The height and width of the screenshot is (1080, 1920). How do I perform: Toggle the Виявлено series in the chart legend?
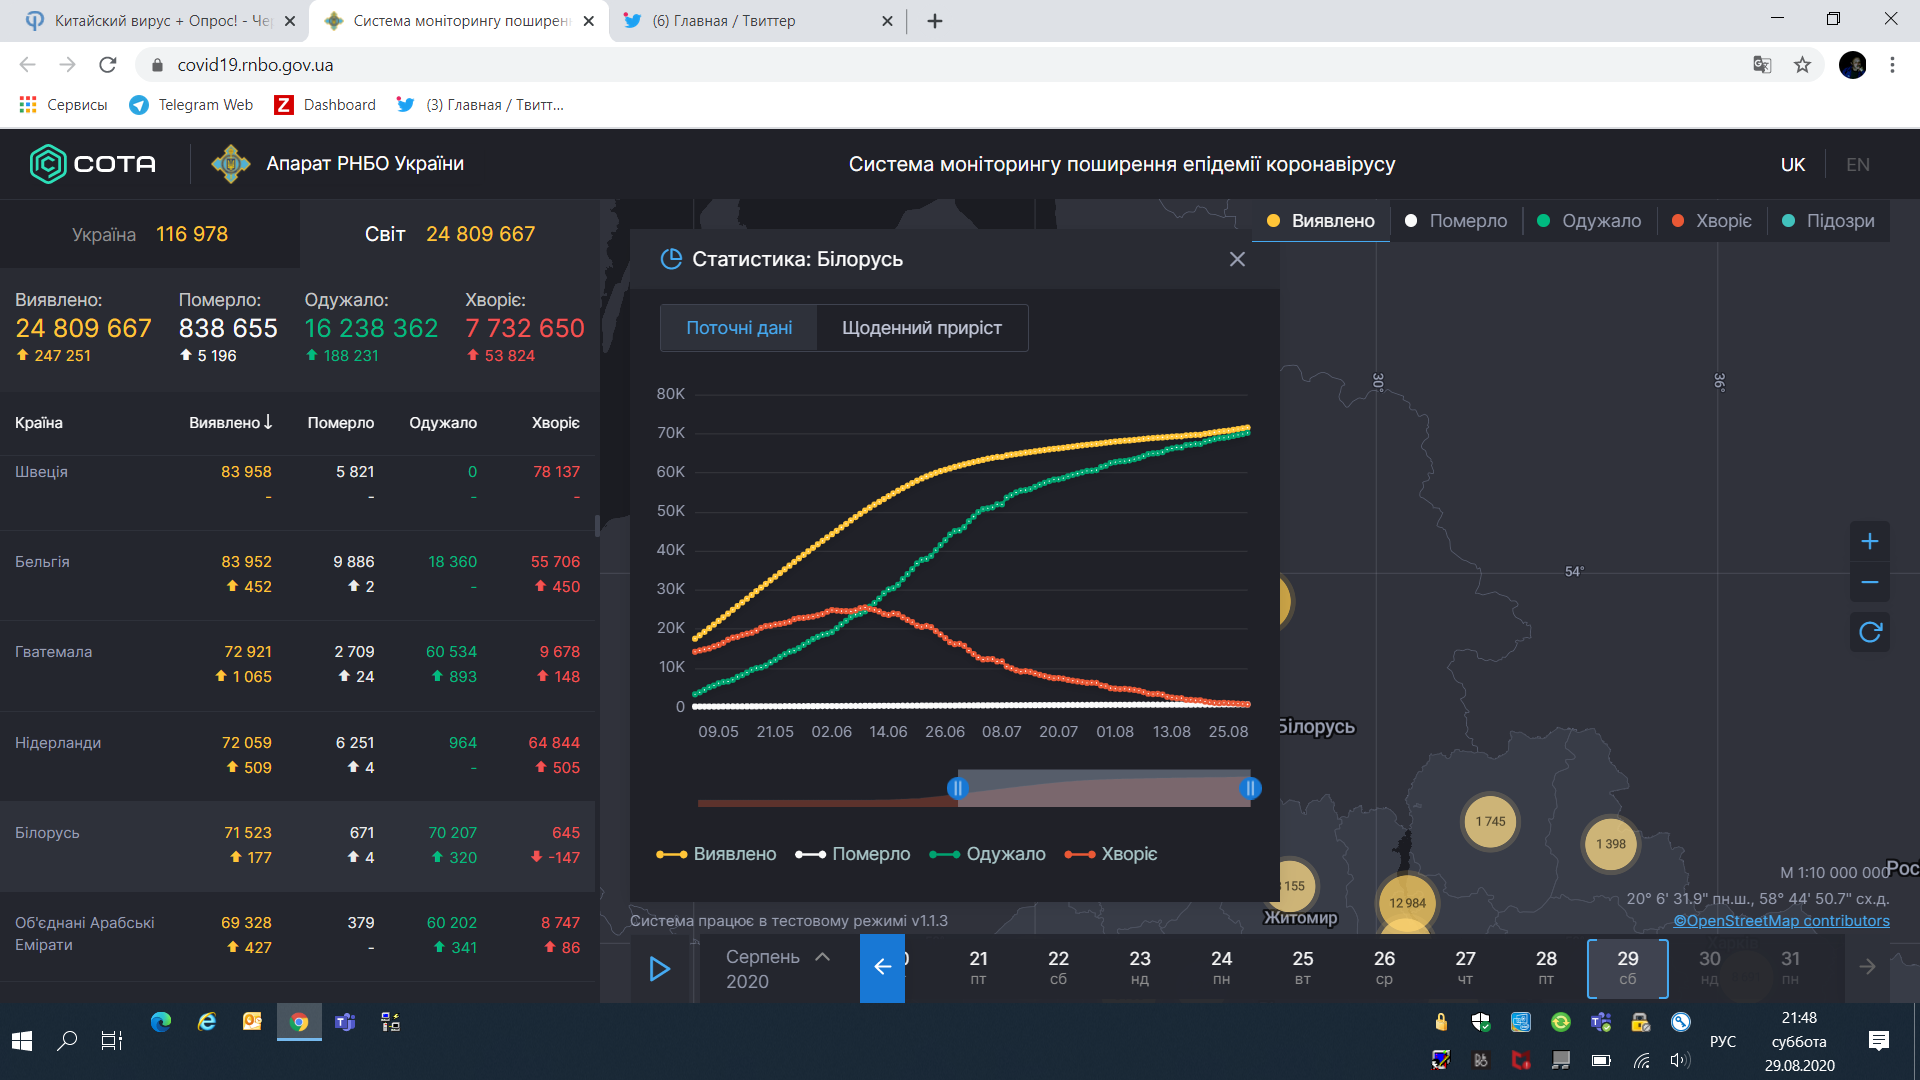716,854
